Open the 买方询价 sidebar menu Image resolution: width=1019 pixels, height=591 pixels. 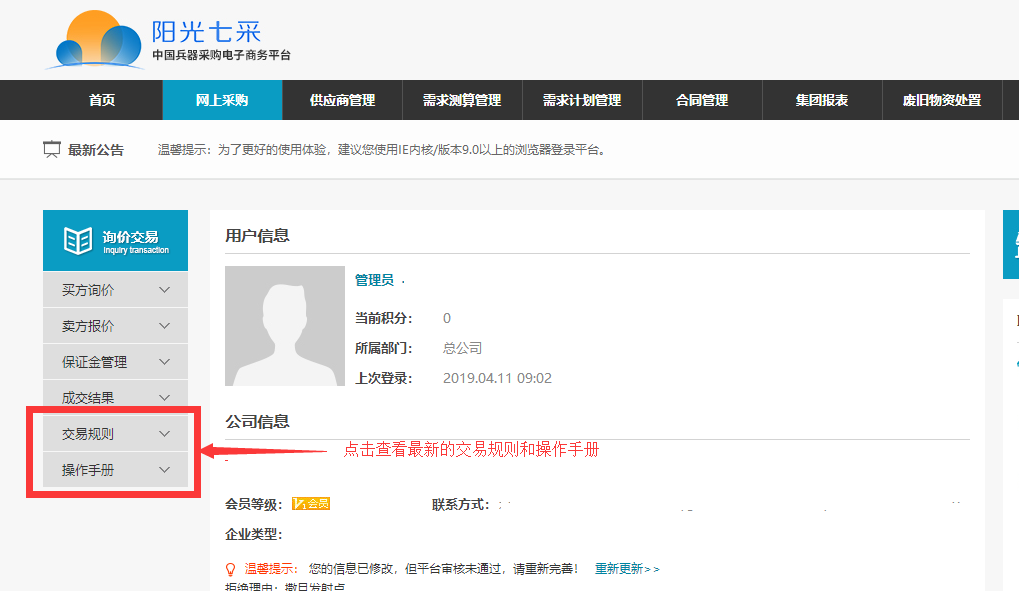tap(116, 290)
